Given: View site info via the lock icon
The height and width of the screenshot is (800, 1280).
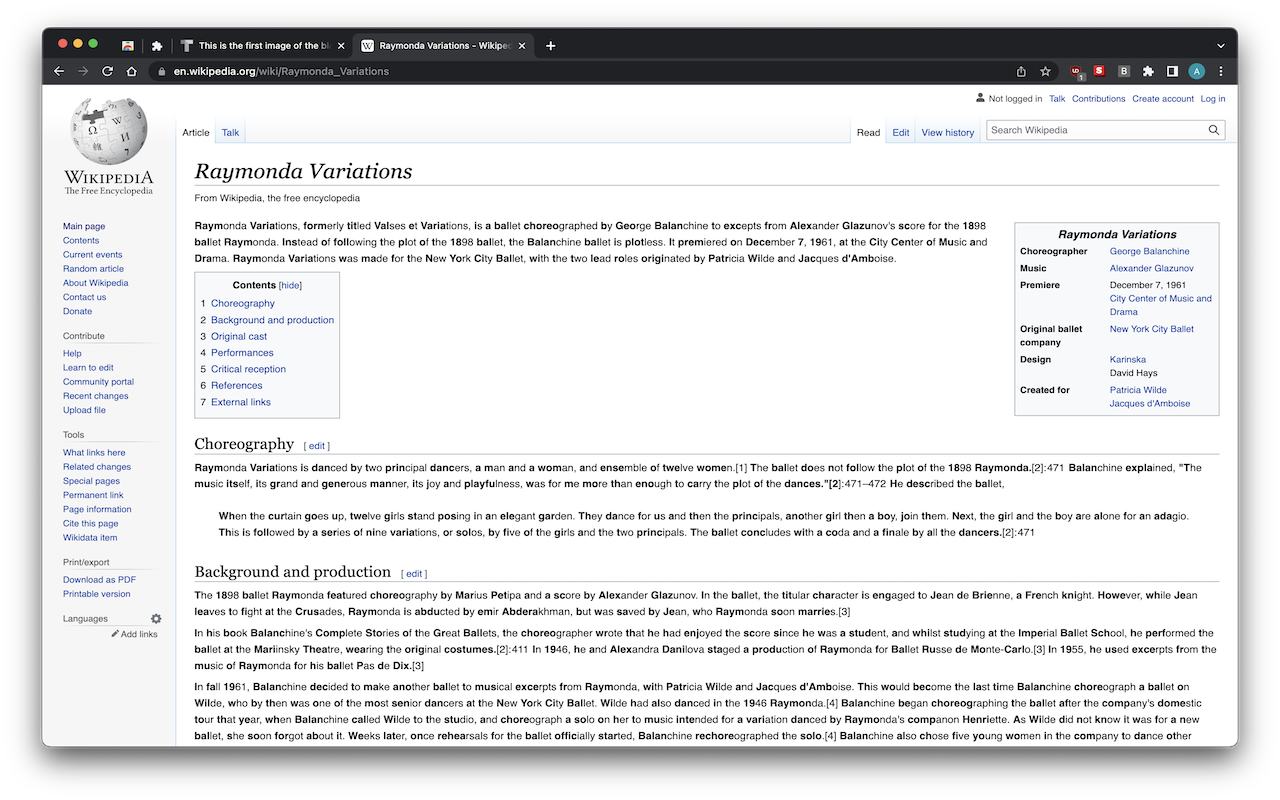Looking at the screenshot, I should 161,71.
